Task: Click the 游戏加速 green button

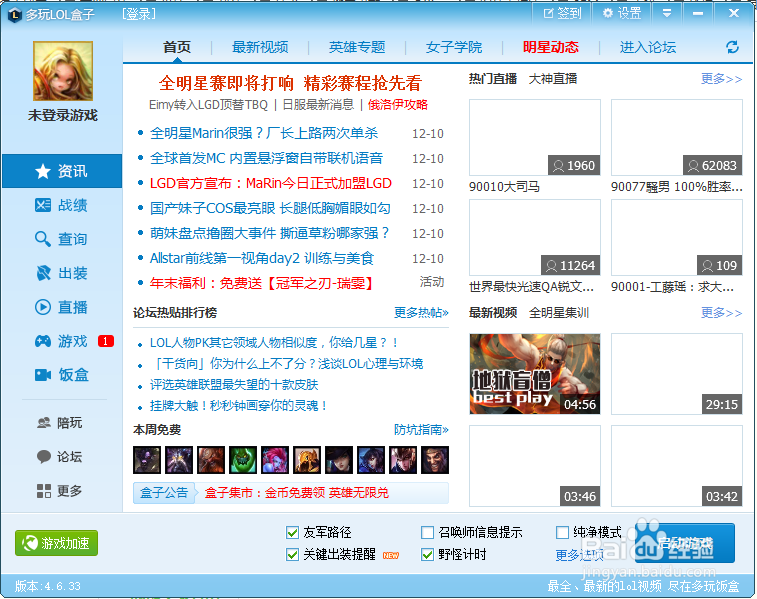Action: (56, 543)
